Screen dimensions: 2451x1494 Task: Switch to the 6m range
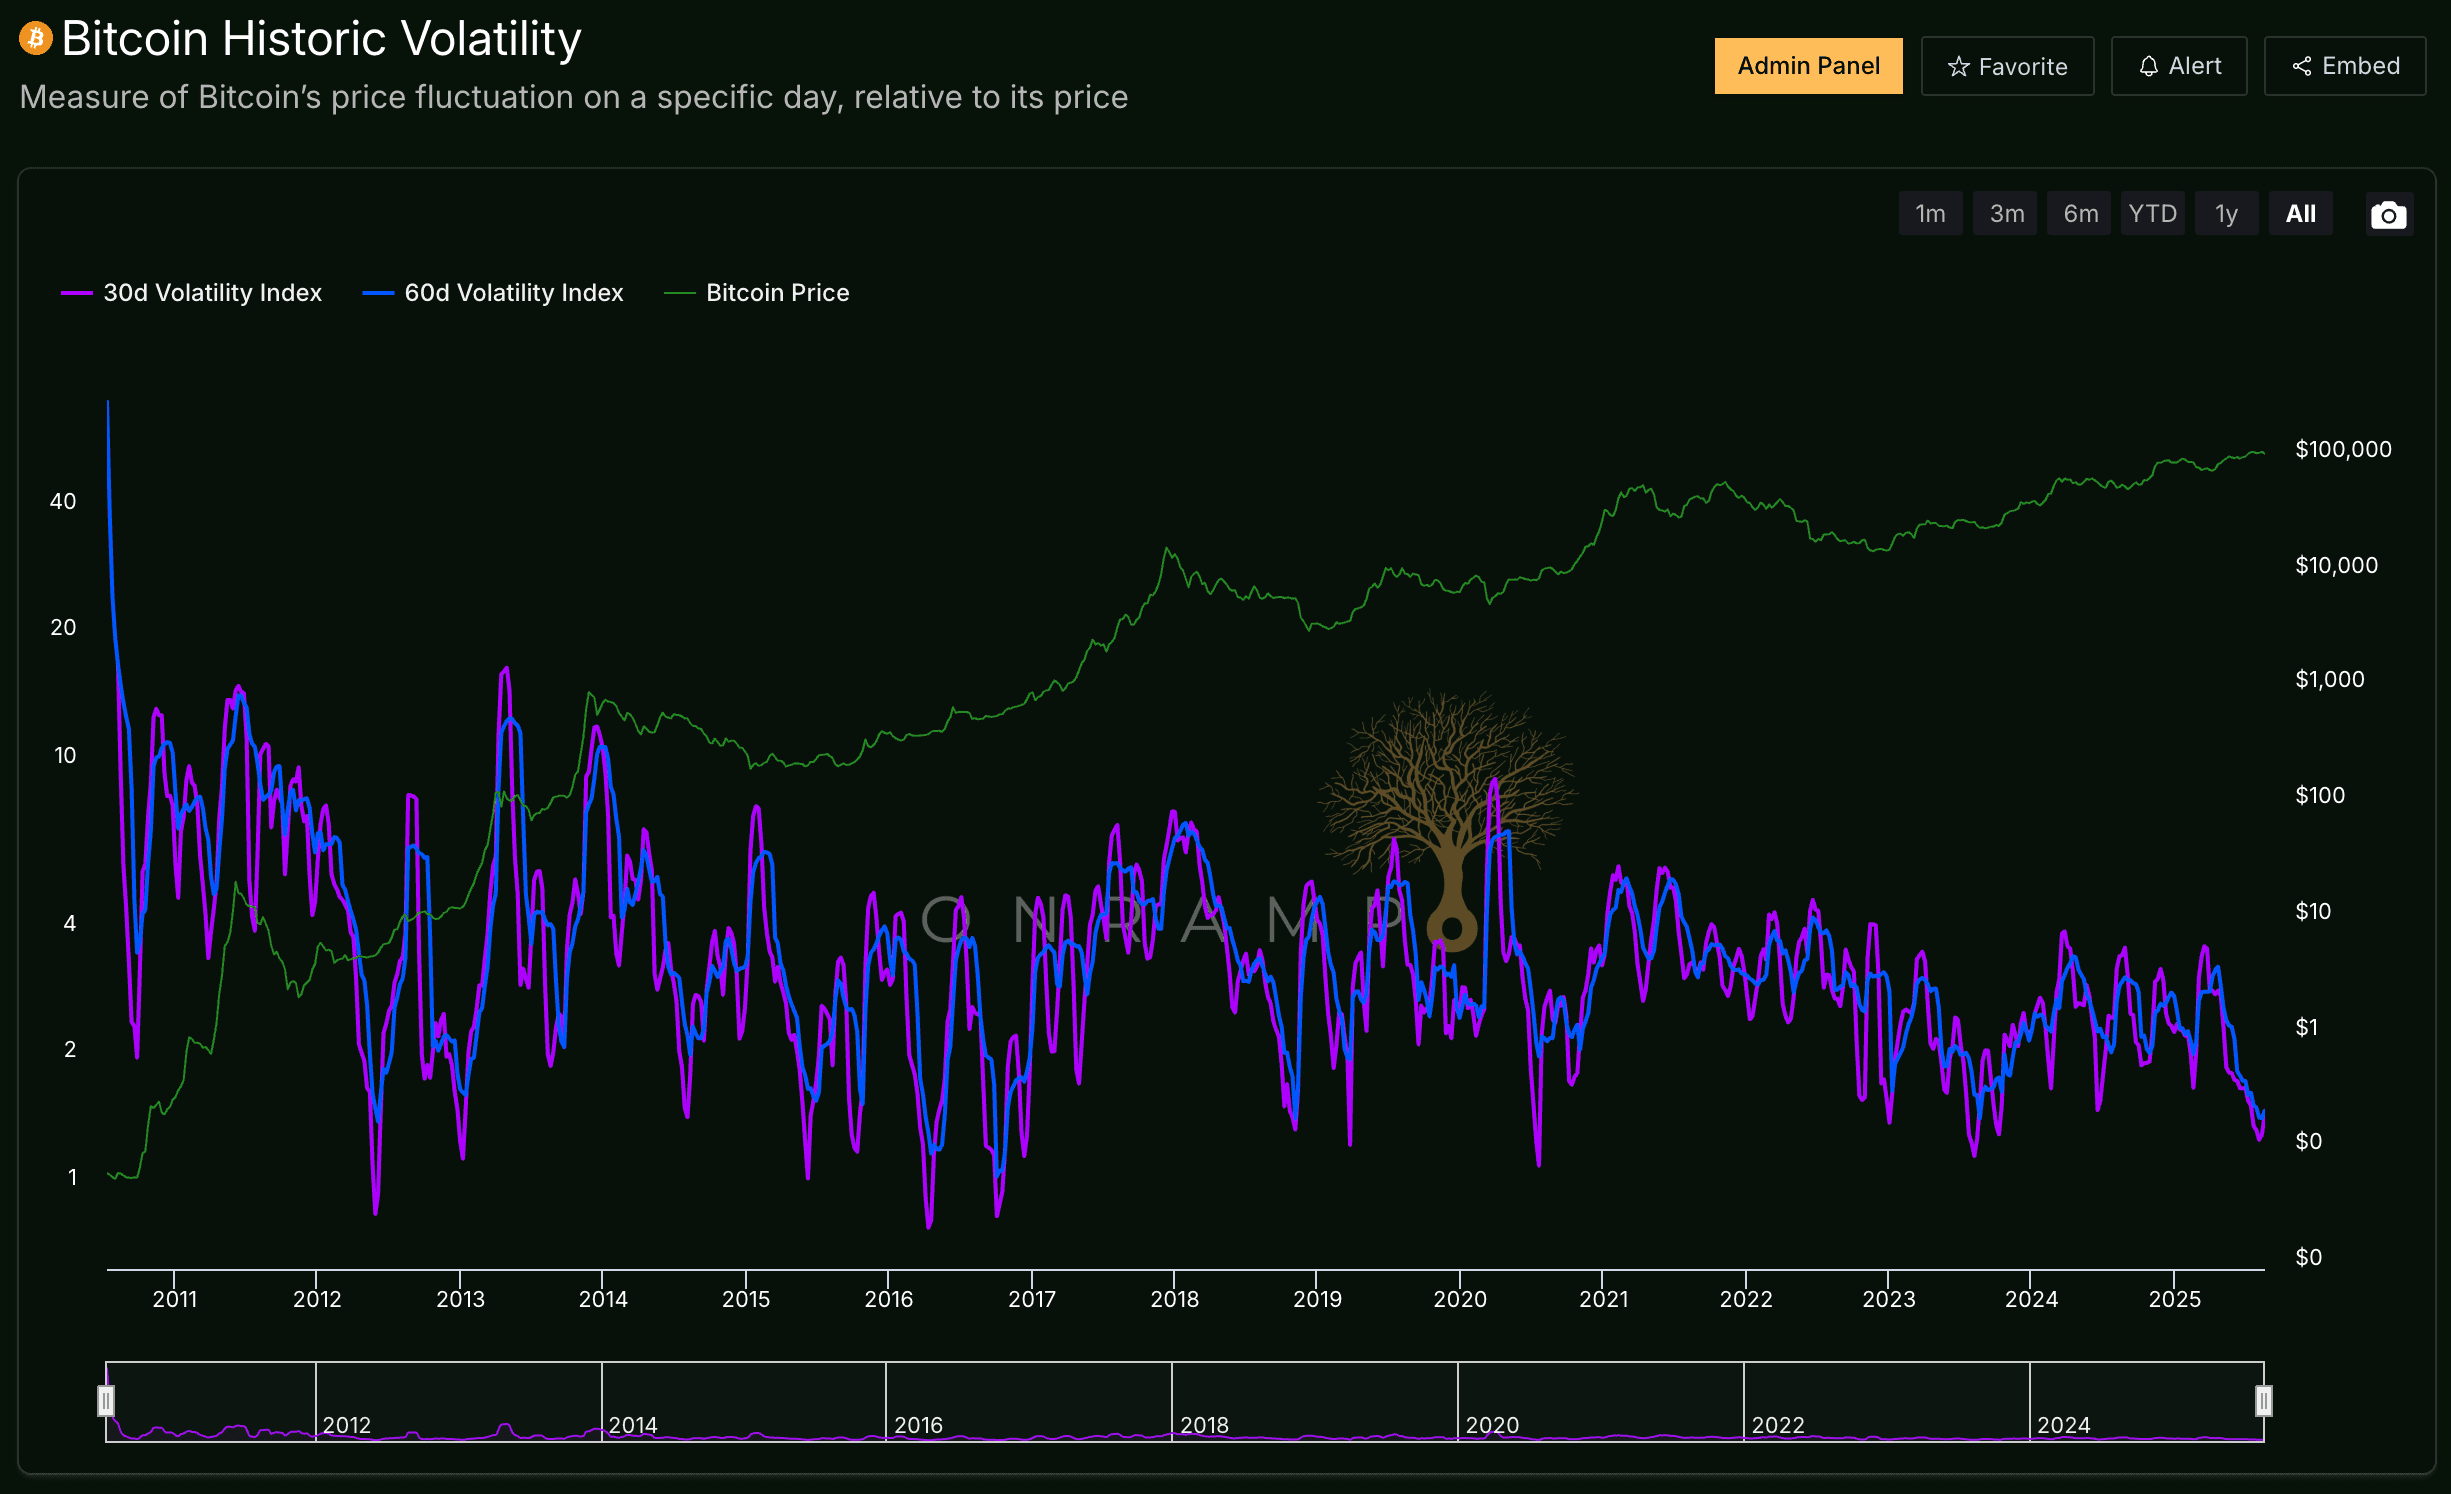pyautogui.click(x=2080, y=214)
